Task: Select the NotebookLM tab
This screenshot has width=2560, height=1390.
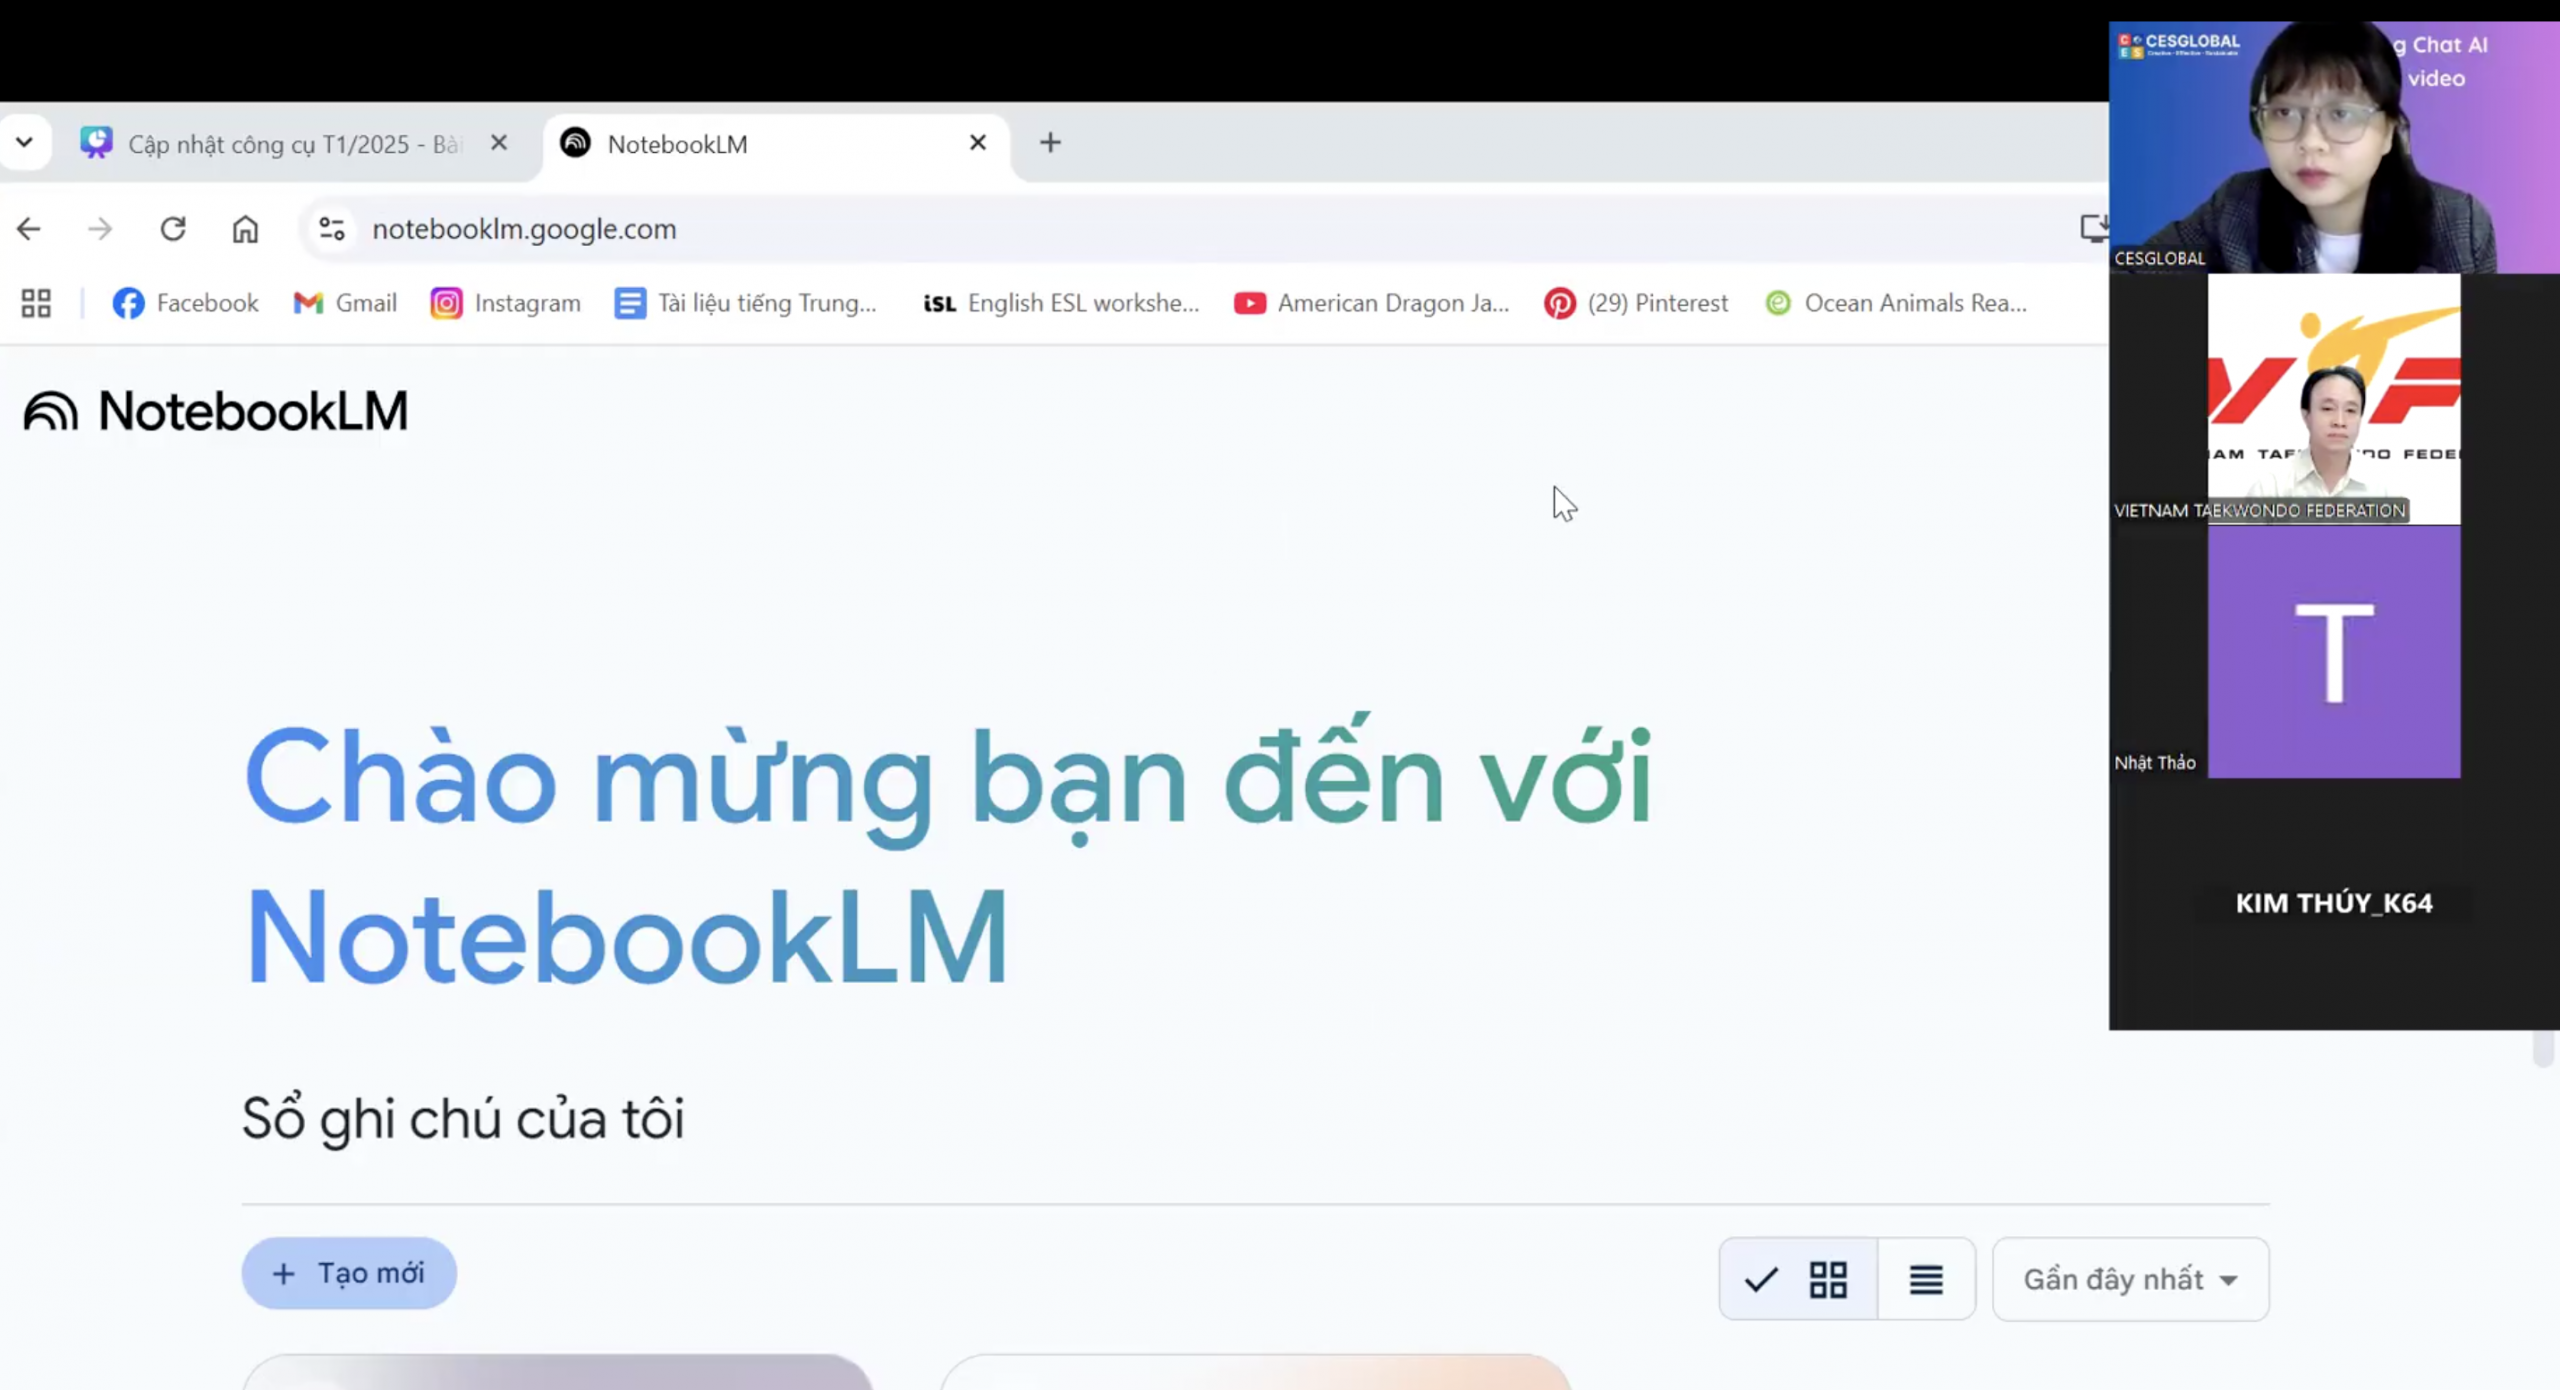Action: (x=777, y=144)
